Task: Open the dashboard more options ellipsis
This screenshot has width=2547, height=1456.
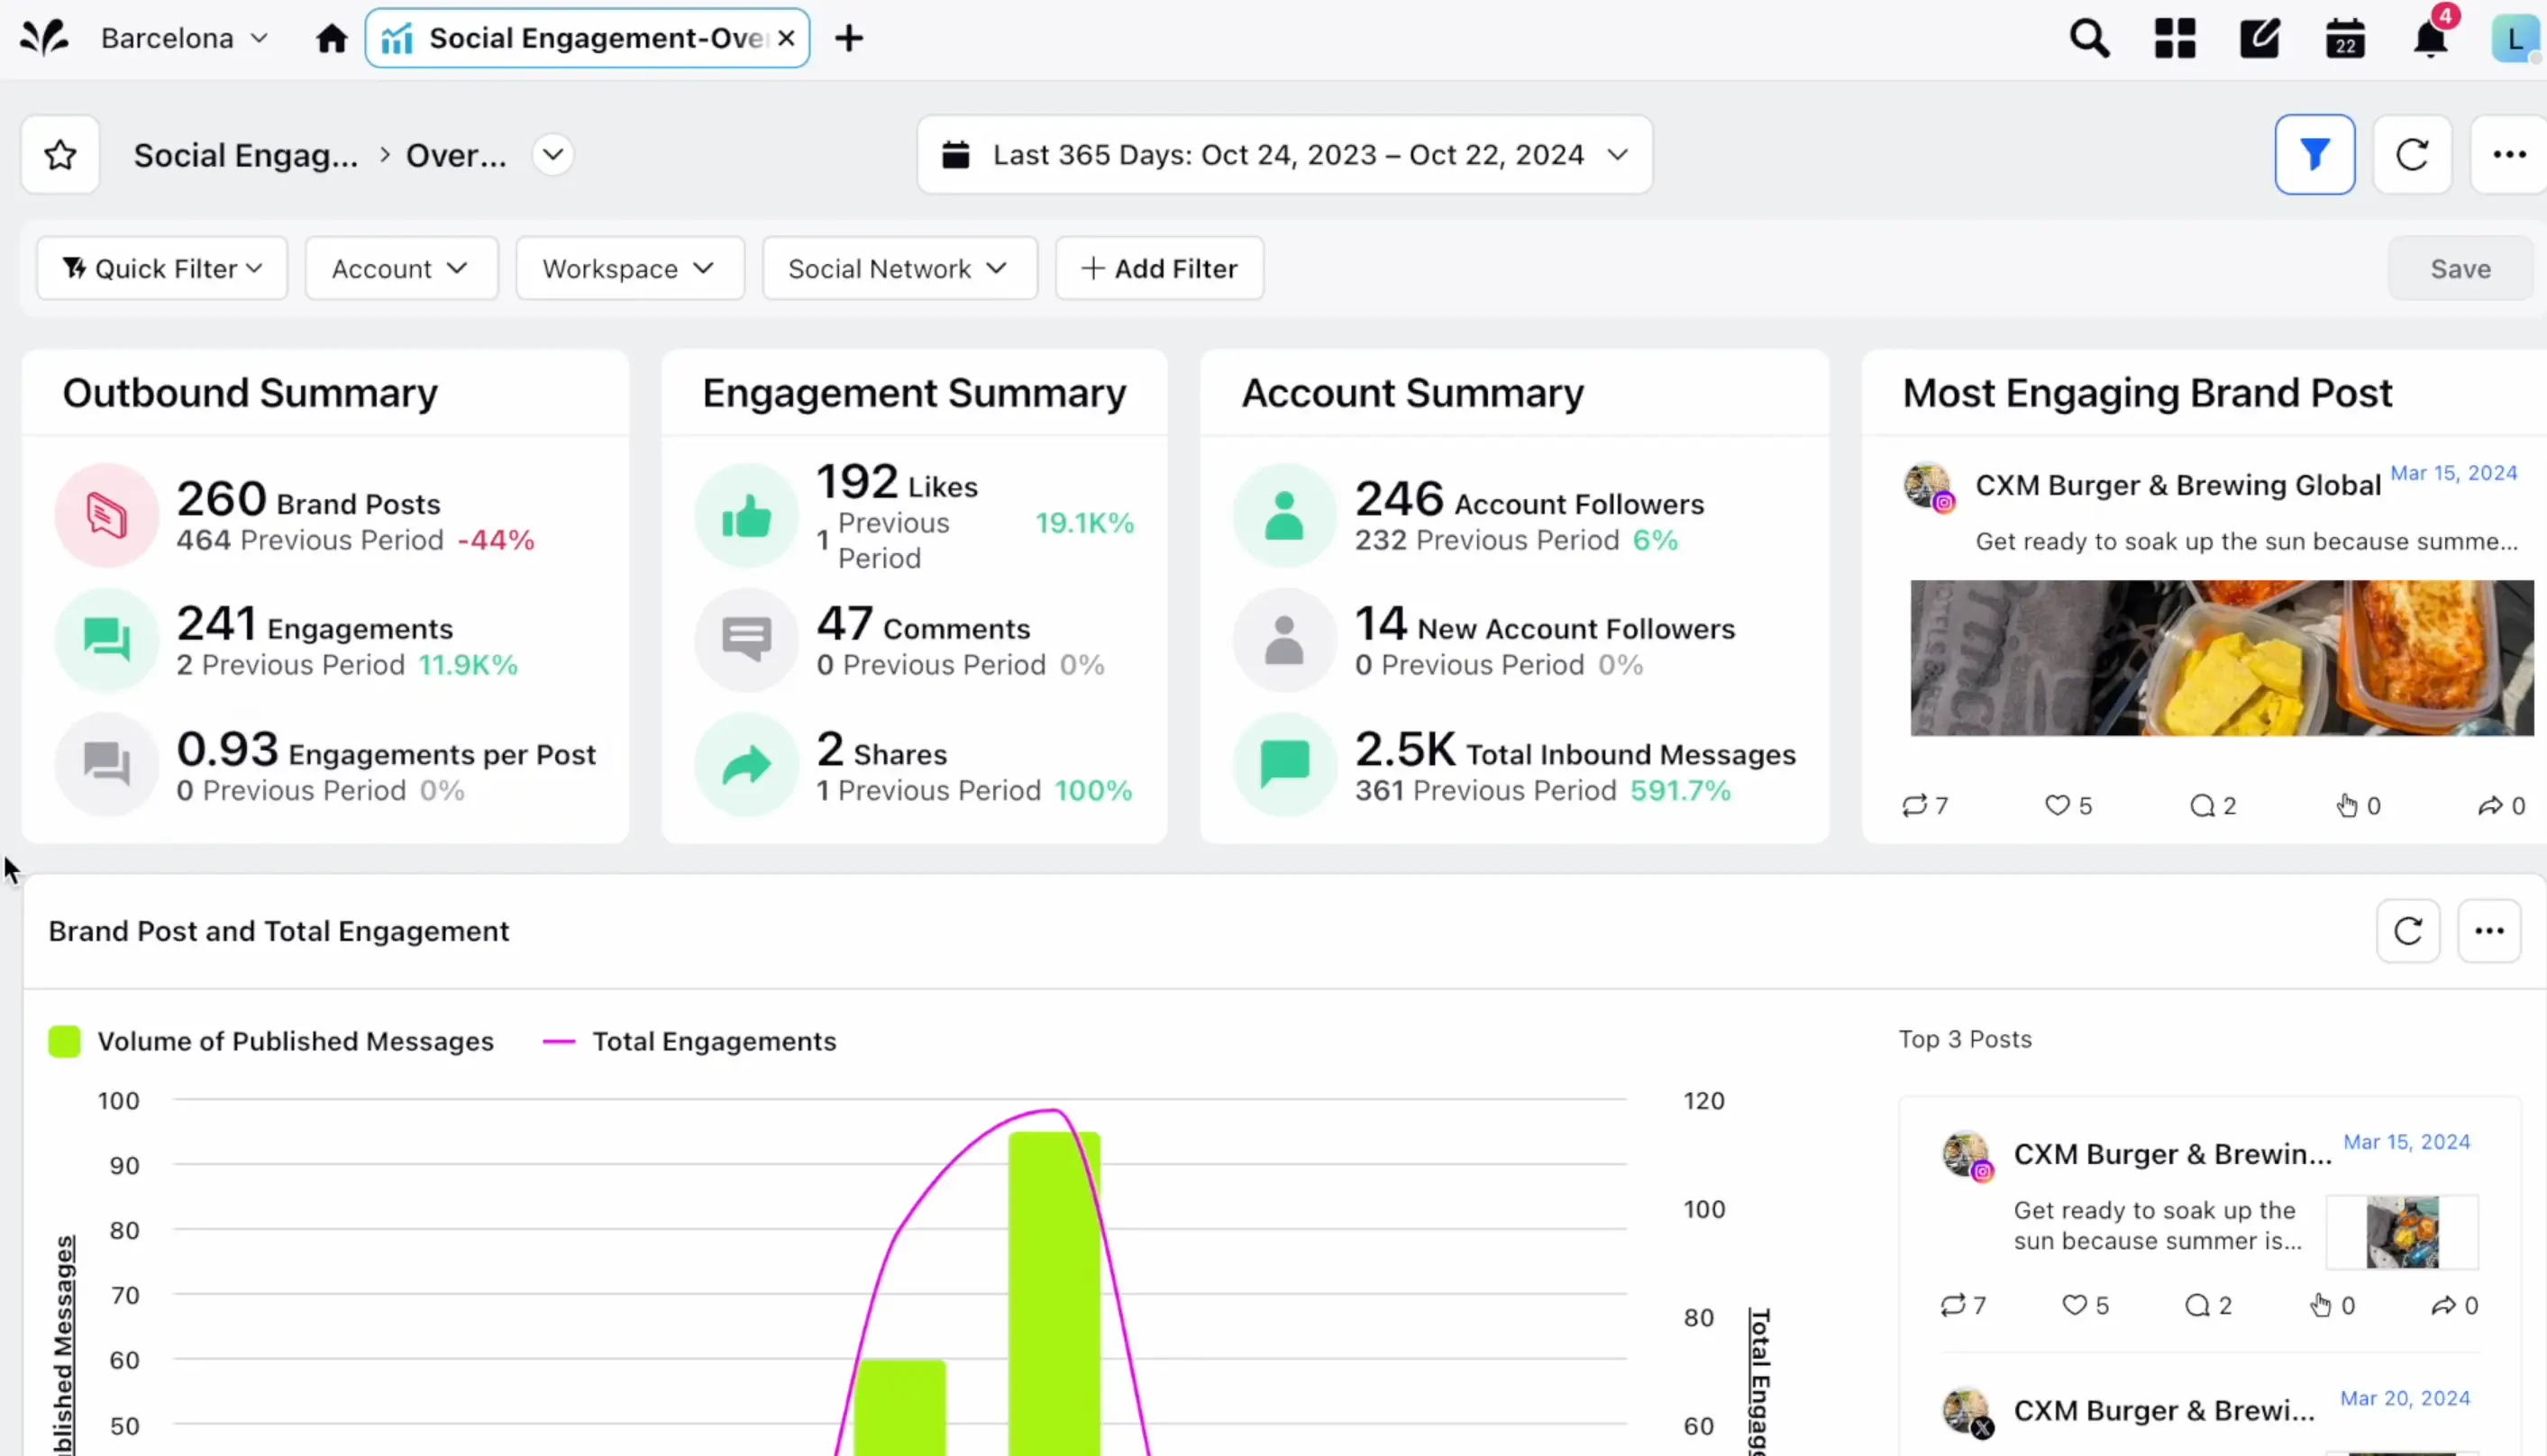Action: pos(2508,154)
